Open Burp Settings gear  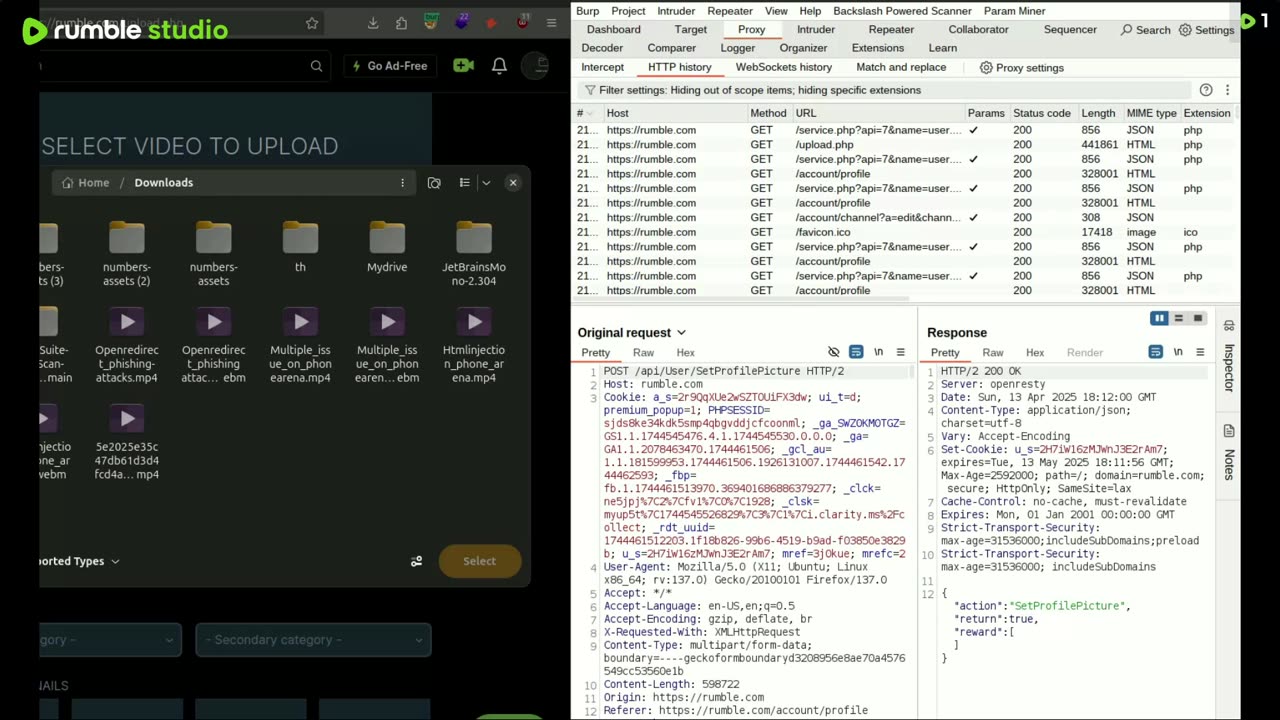tap(1206, 30)
